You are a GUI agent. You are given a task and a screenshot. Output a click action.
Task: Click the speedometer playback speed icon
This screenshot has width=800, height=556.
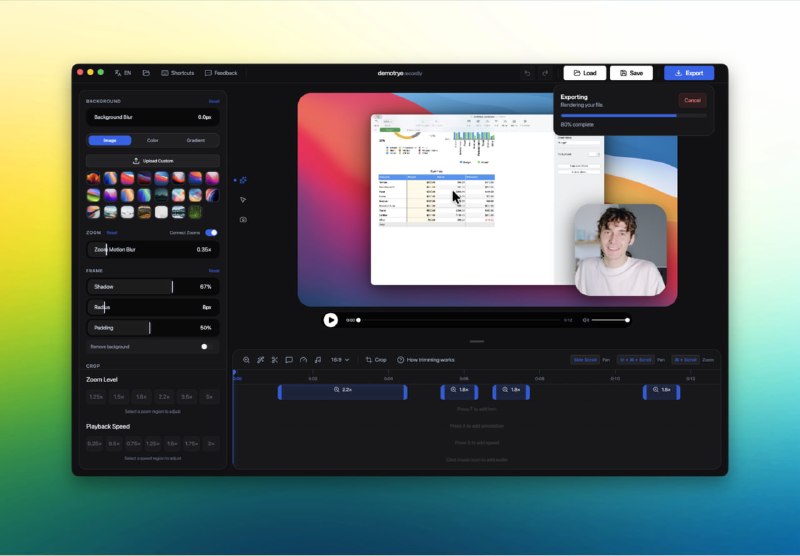pyautogui.click(x=303, y=360)
